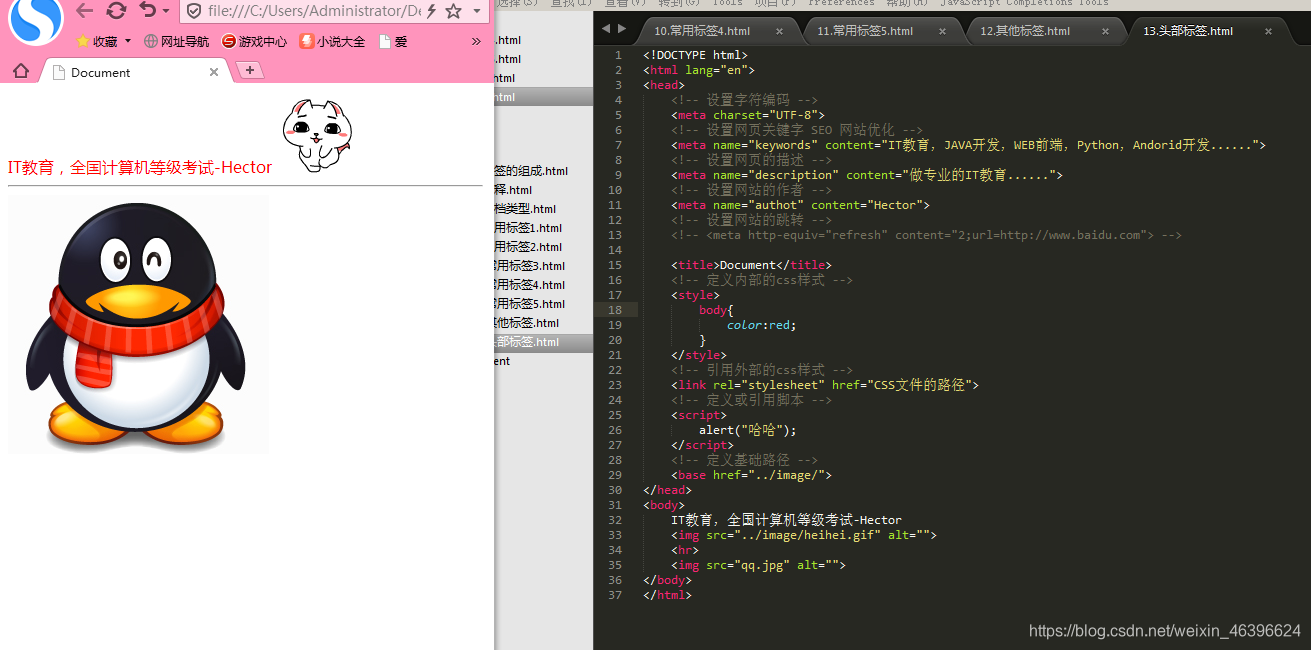The image size is (1311, 650).
Task: Click the alert("哈哈"); code line
Action: point(748,430)
